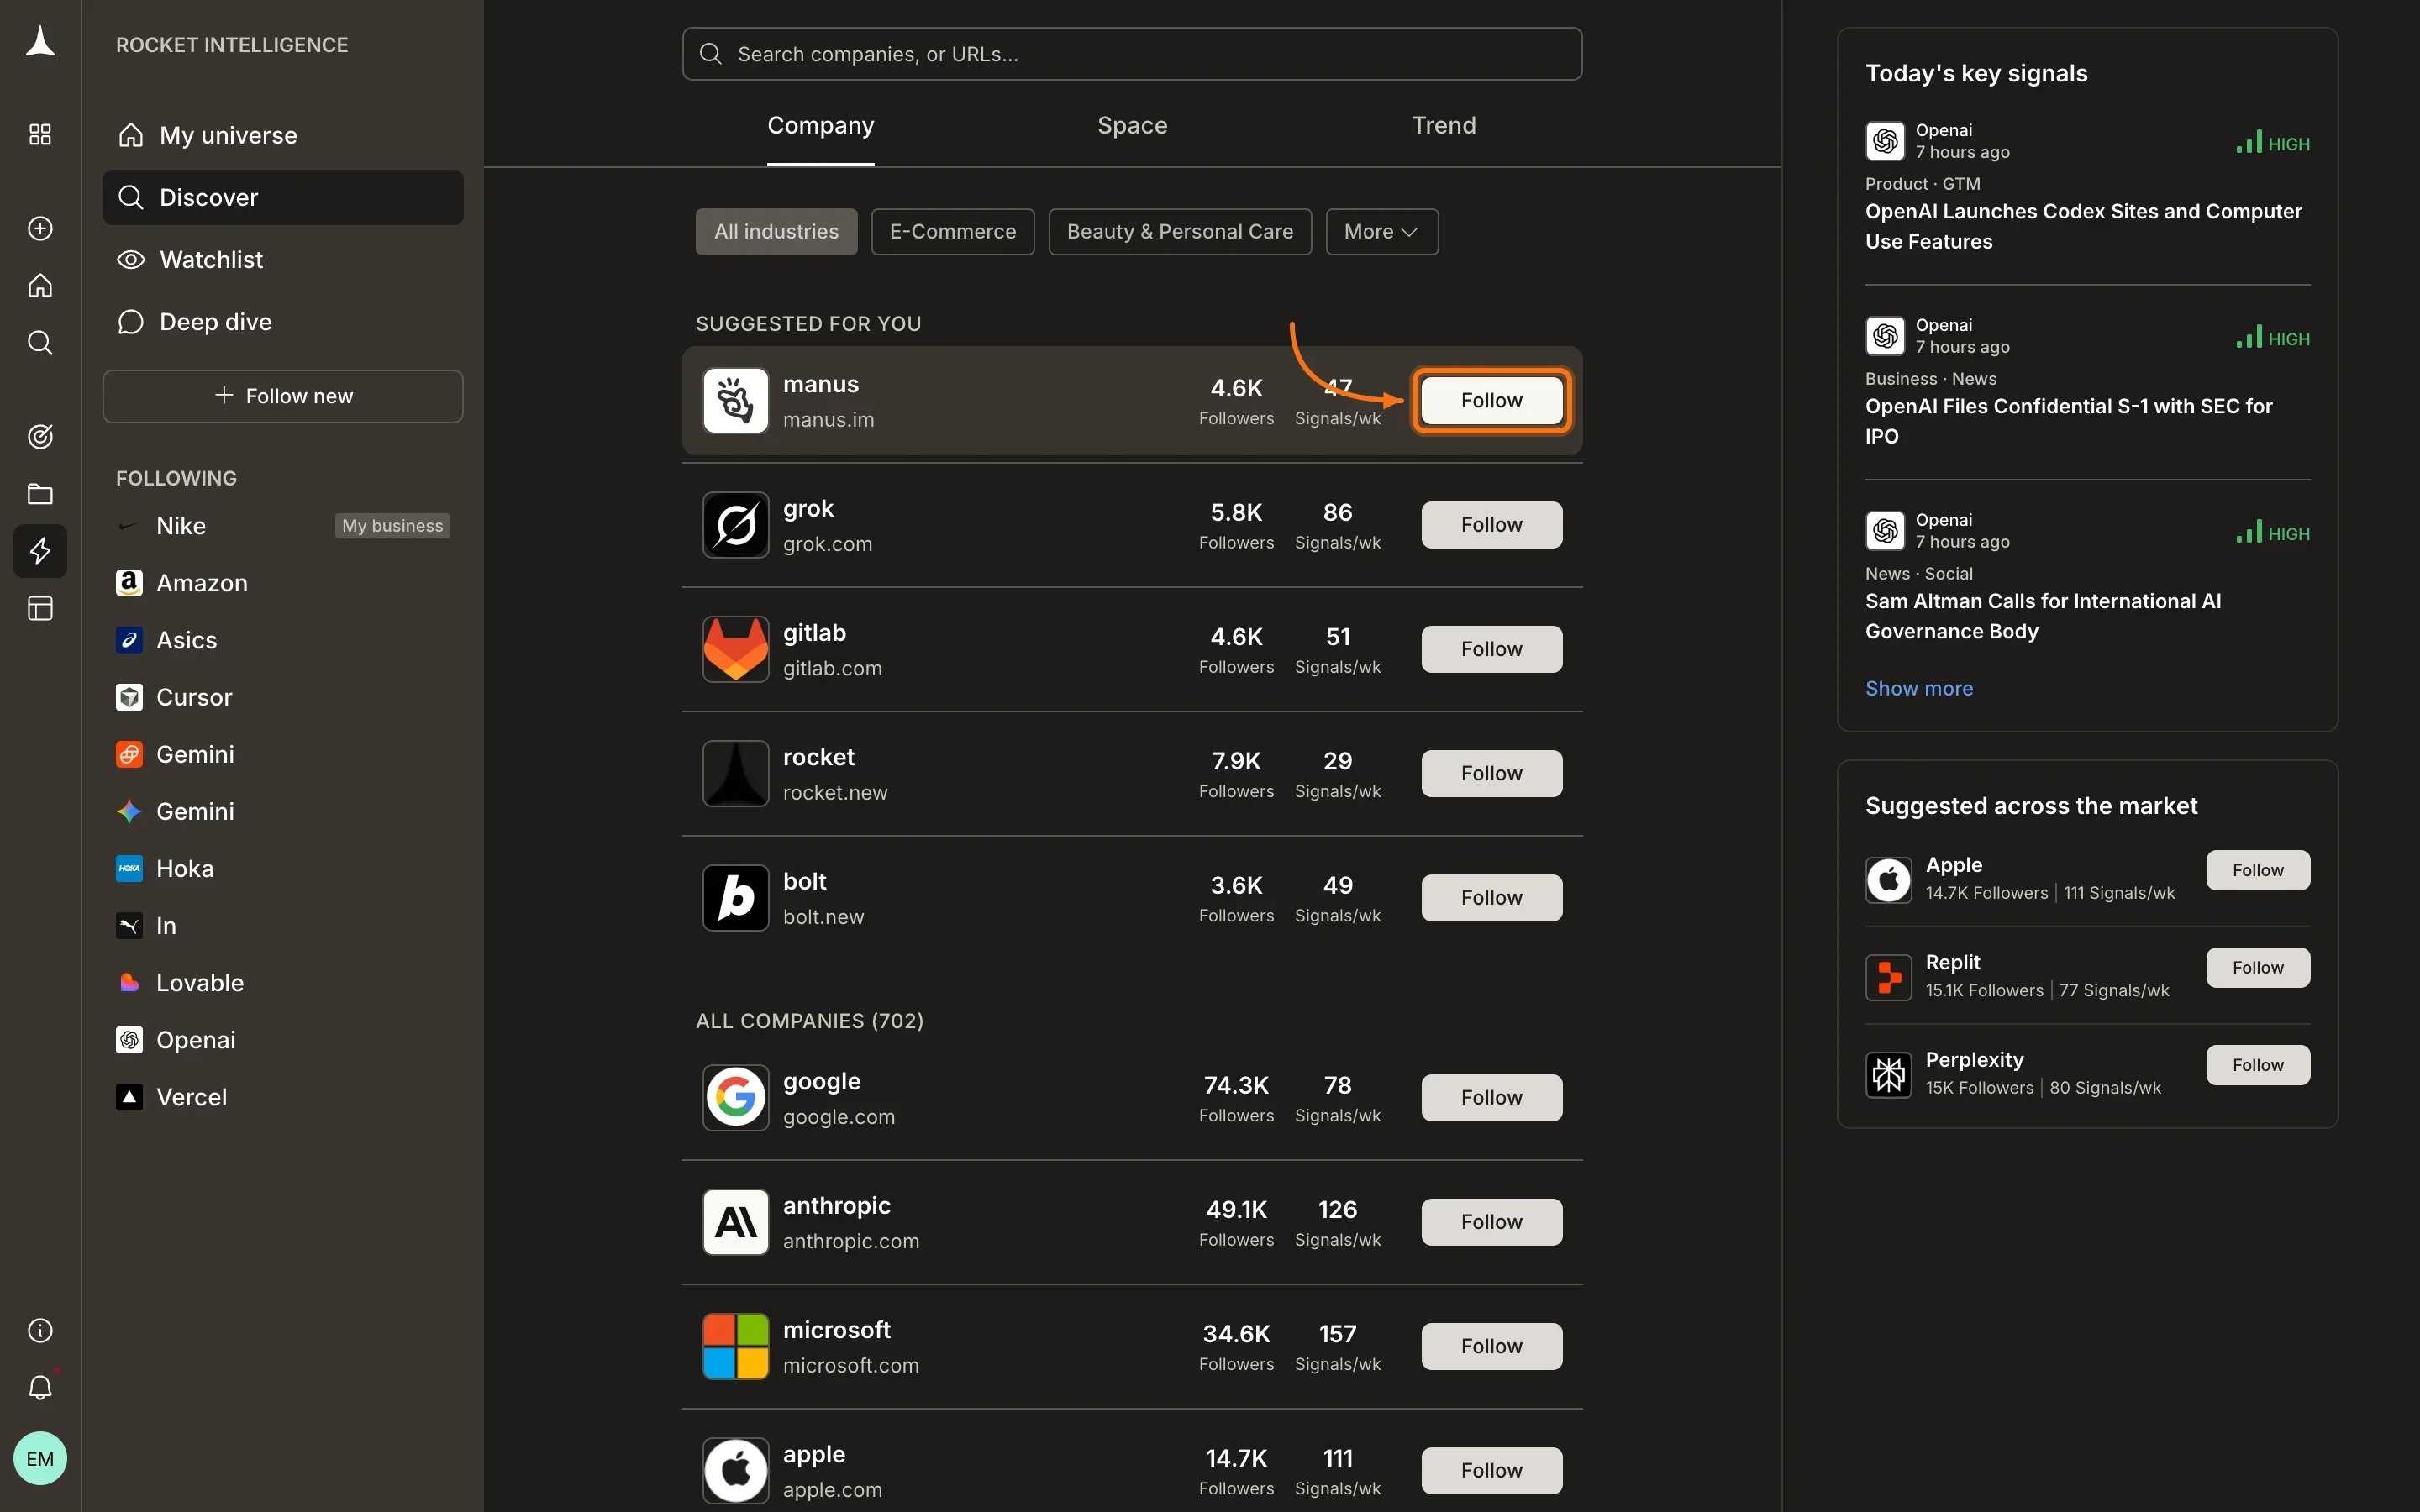Open Sam Altman AI Governance signal headline

[2042, 616]
